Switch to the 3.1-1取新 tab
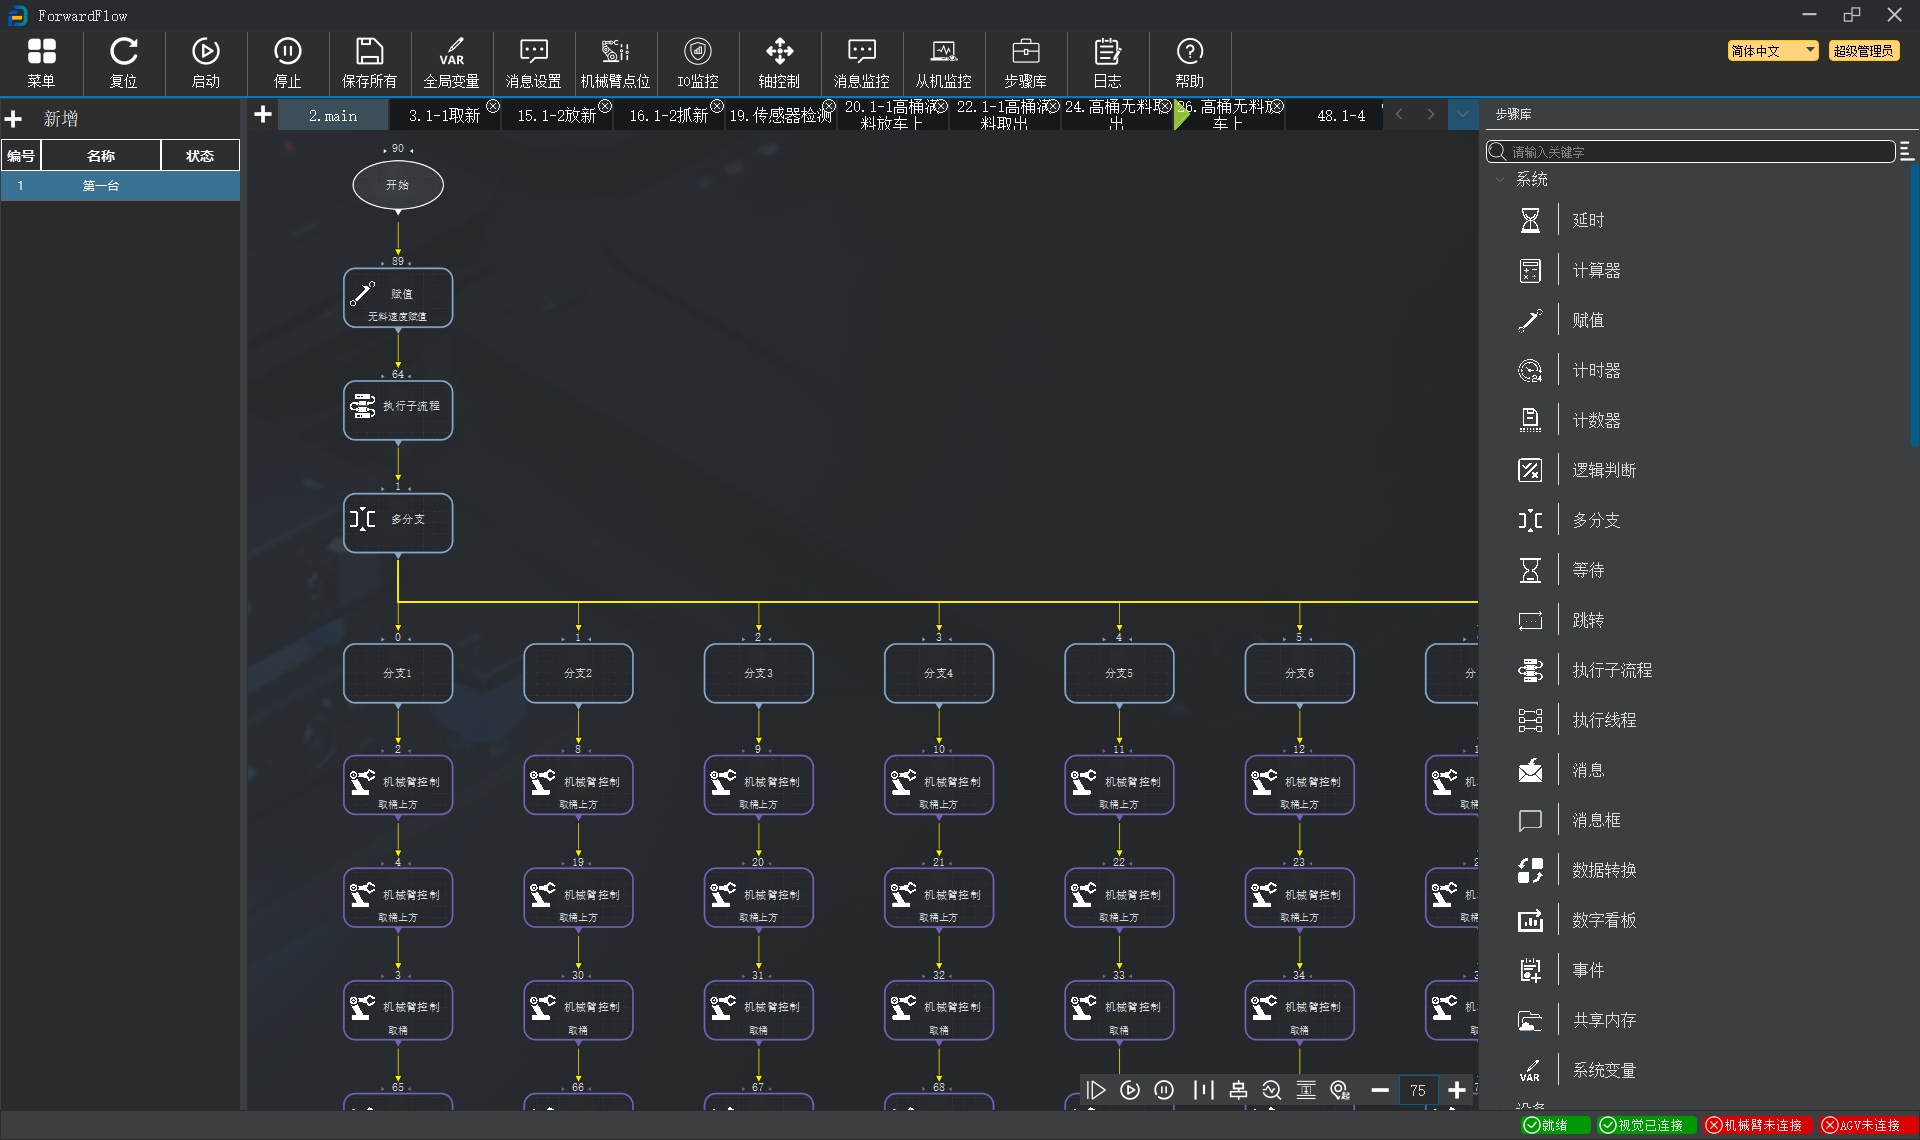Screen dimensions: 1920x1140 pos(444,116)
